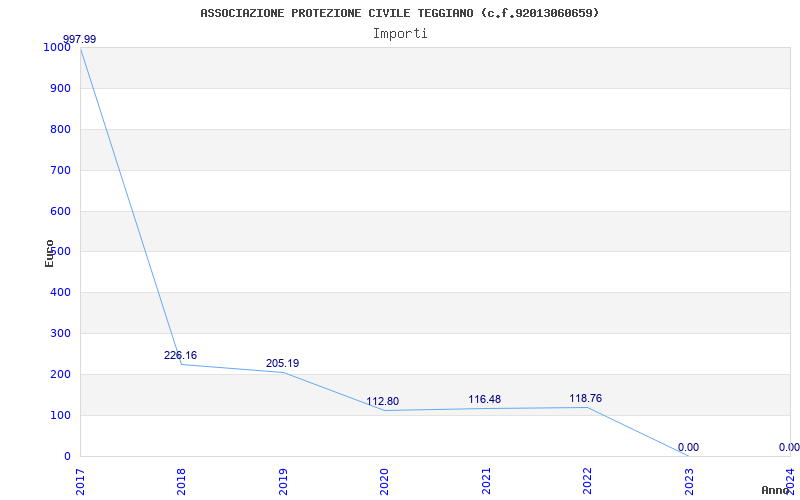Click the 600 y-axis tick label
The image size is (800, 500).
[60, 211]
